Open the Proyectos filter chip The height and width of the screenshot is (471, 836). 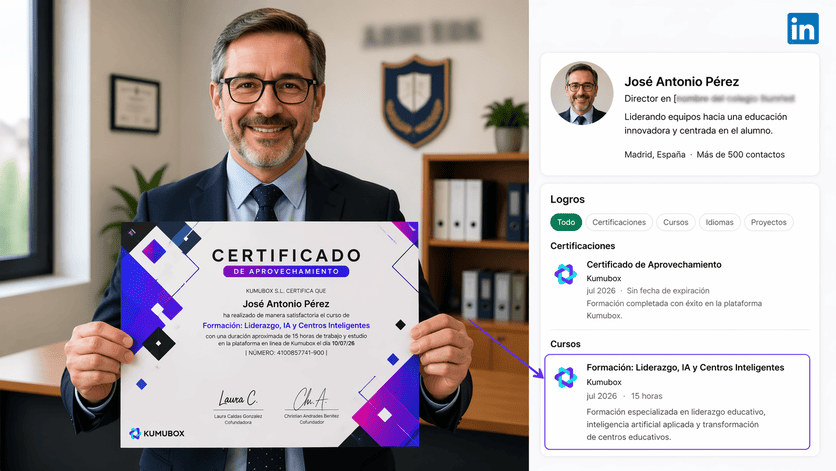768,222
